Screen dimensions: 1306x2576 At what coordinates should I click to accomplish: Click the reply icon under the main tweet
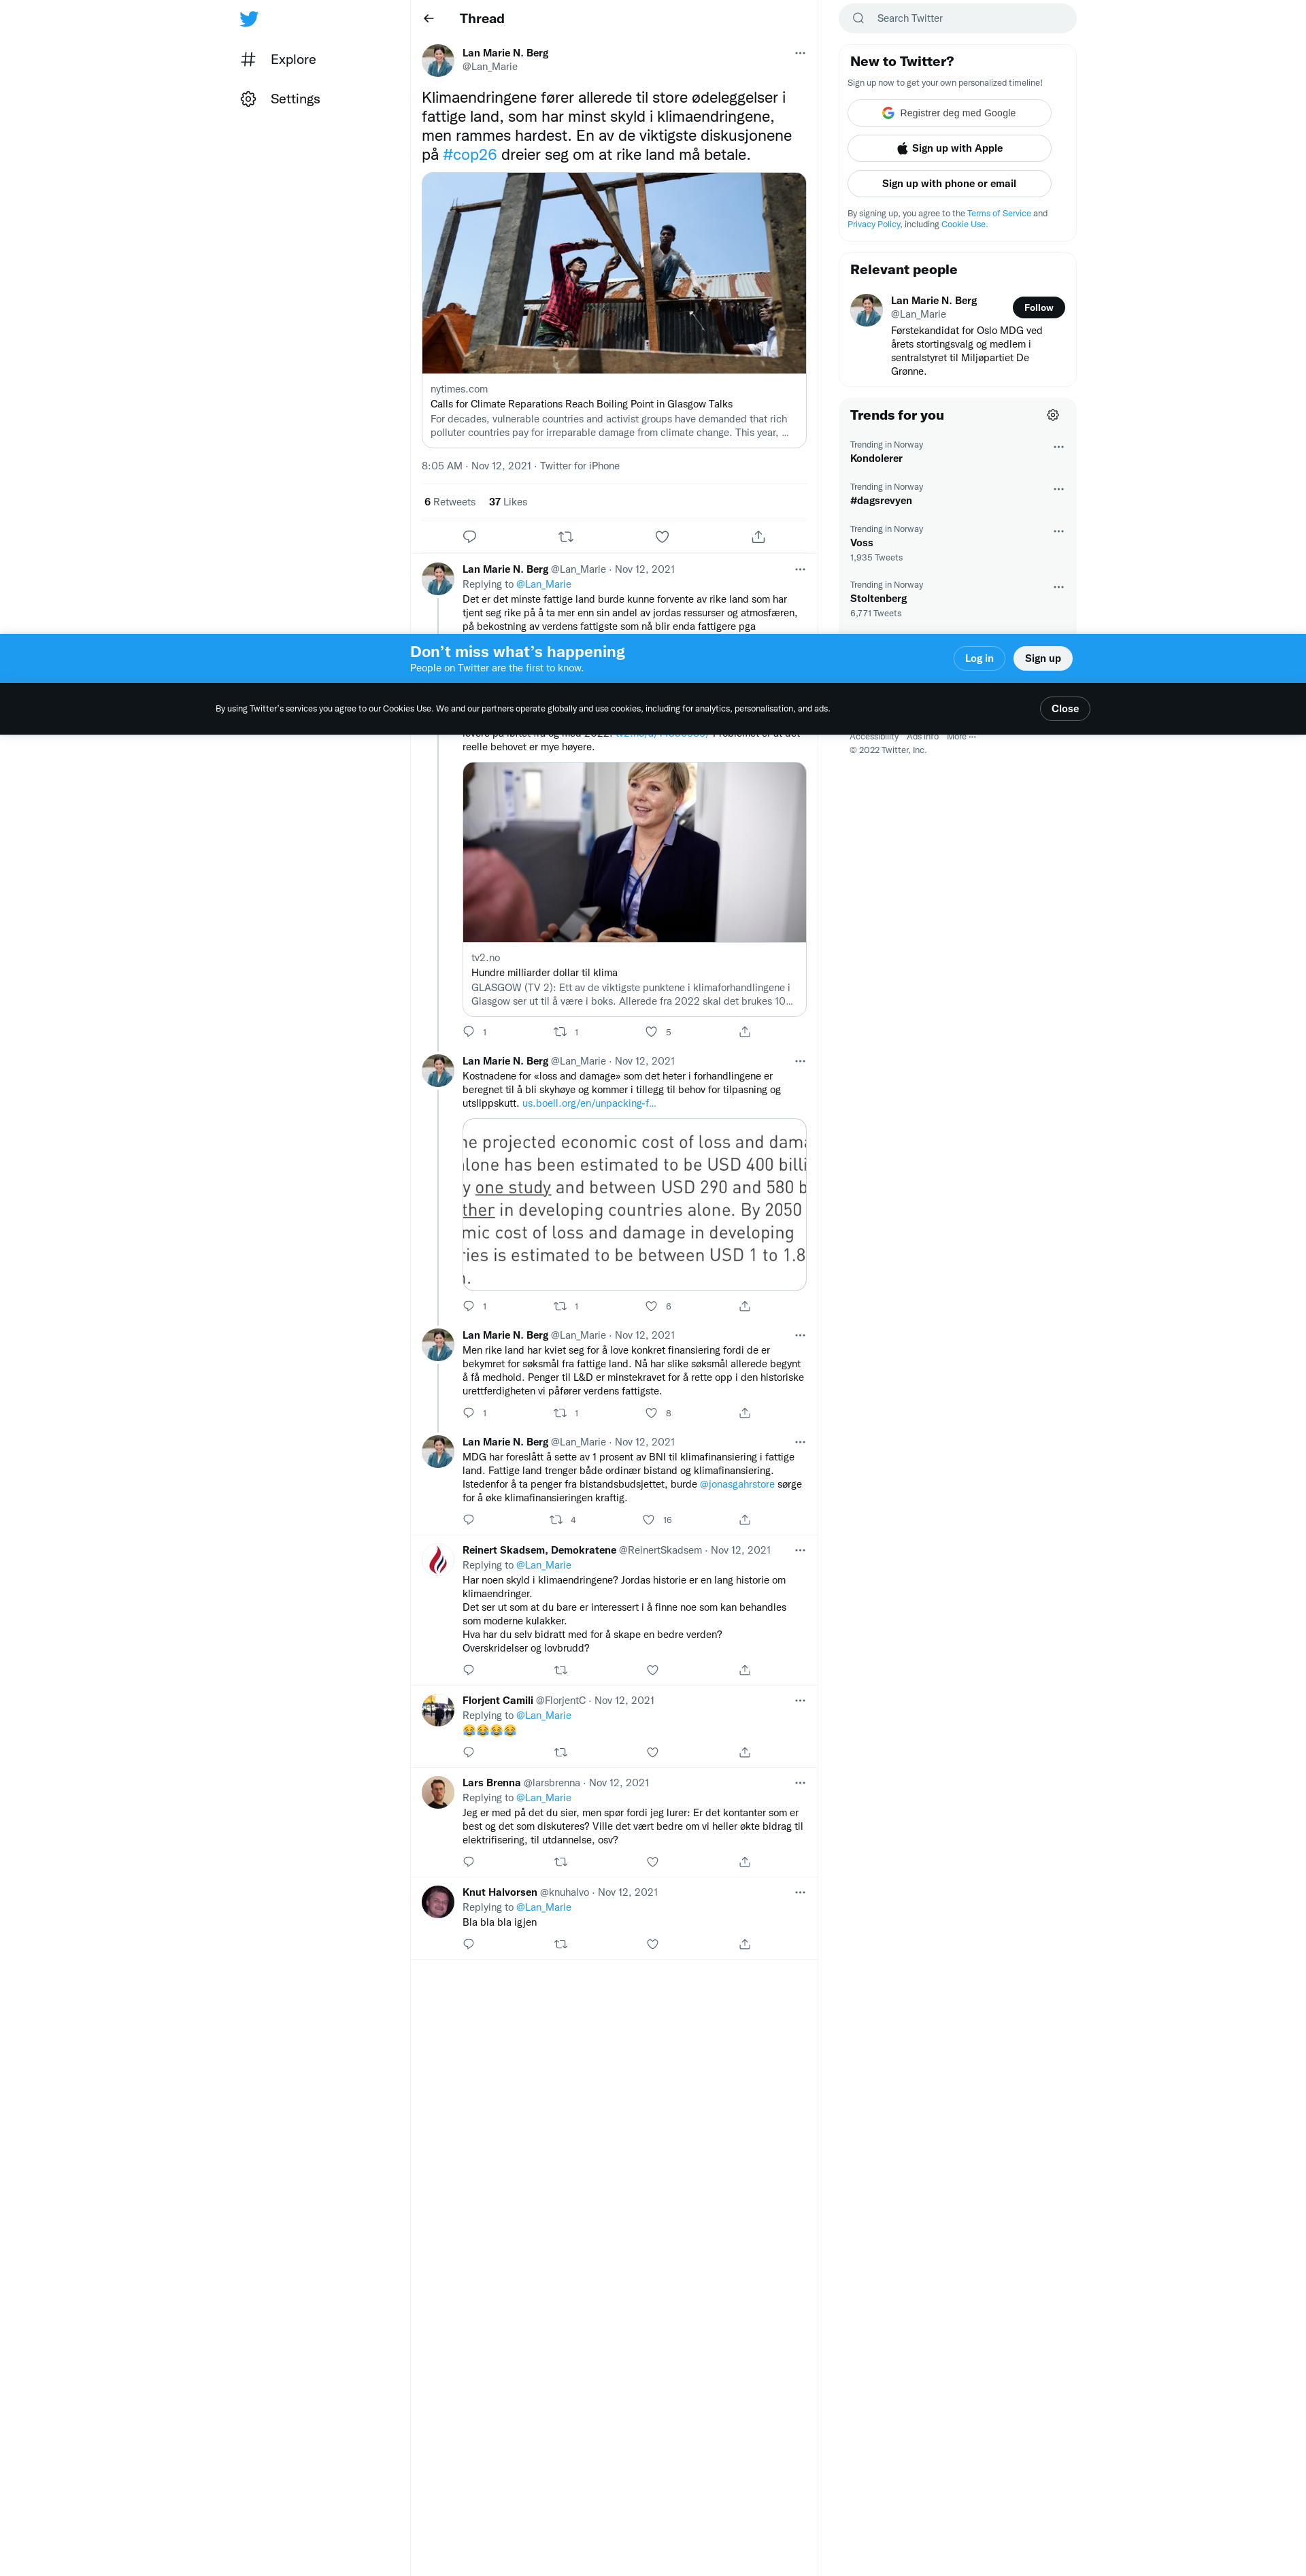[469, 537]
